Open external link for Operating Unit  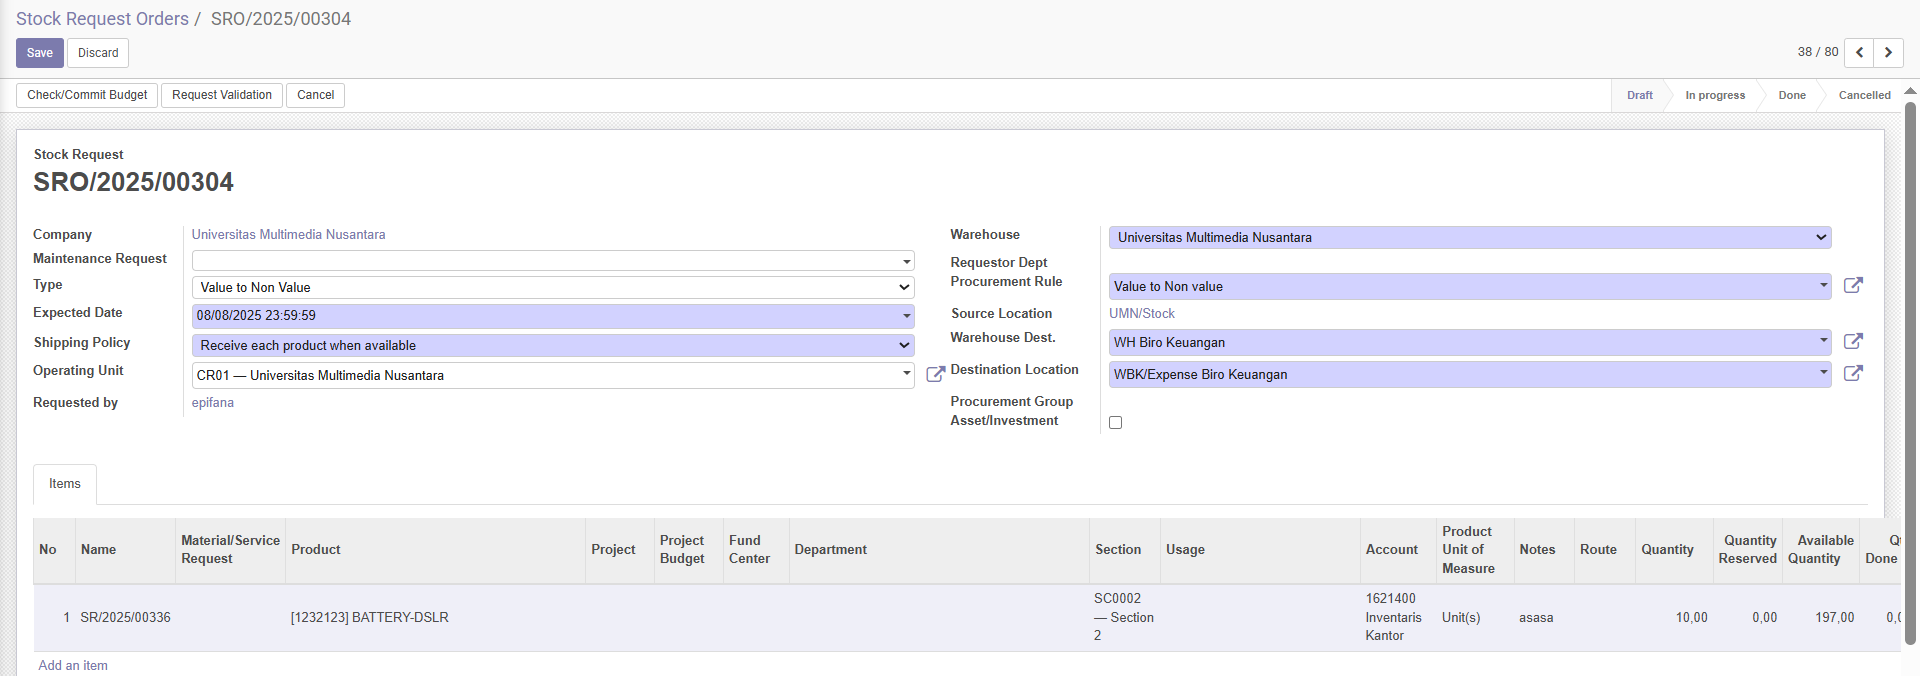[935, 375]
